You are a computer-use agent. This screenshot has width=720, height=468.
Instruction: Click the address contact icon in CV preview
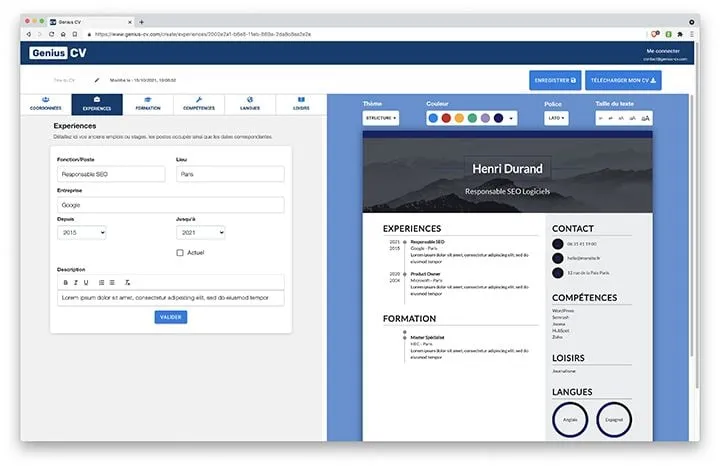(x=557, y=273)
